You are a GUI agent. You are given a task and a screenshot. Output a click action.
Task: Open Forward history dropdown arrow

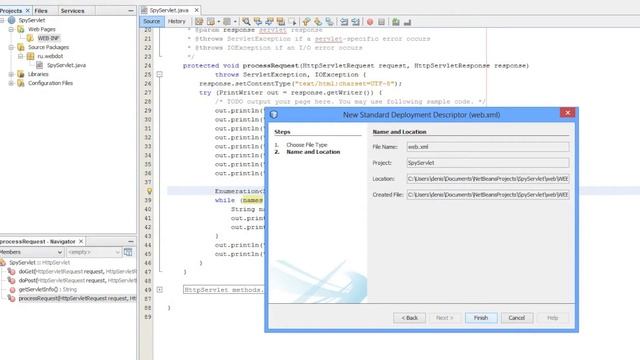coord(235,22)
